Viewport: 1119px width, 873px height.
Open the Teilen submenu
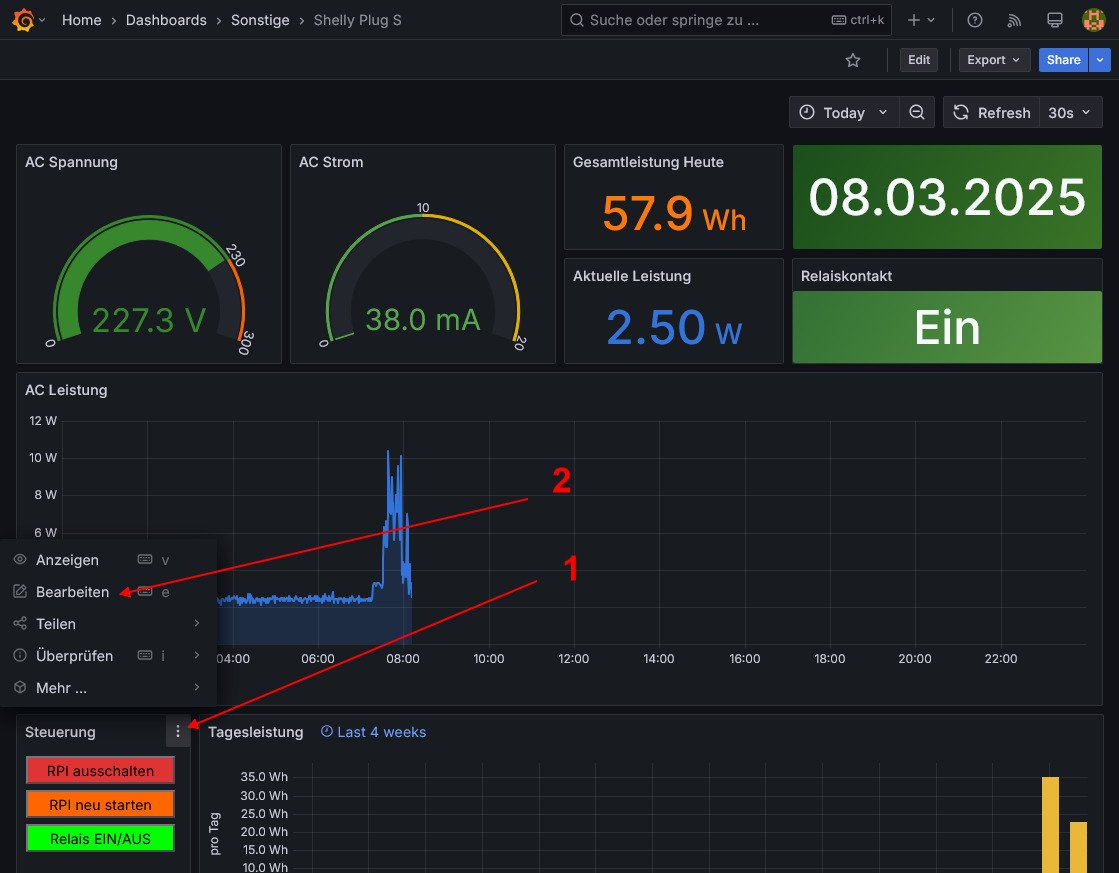point(56,624)
